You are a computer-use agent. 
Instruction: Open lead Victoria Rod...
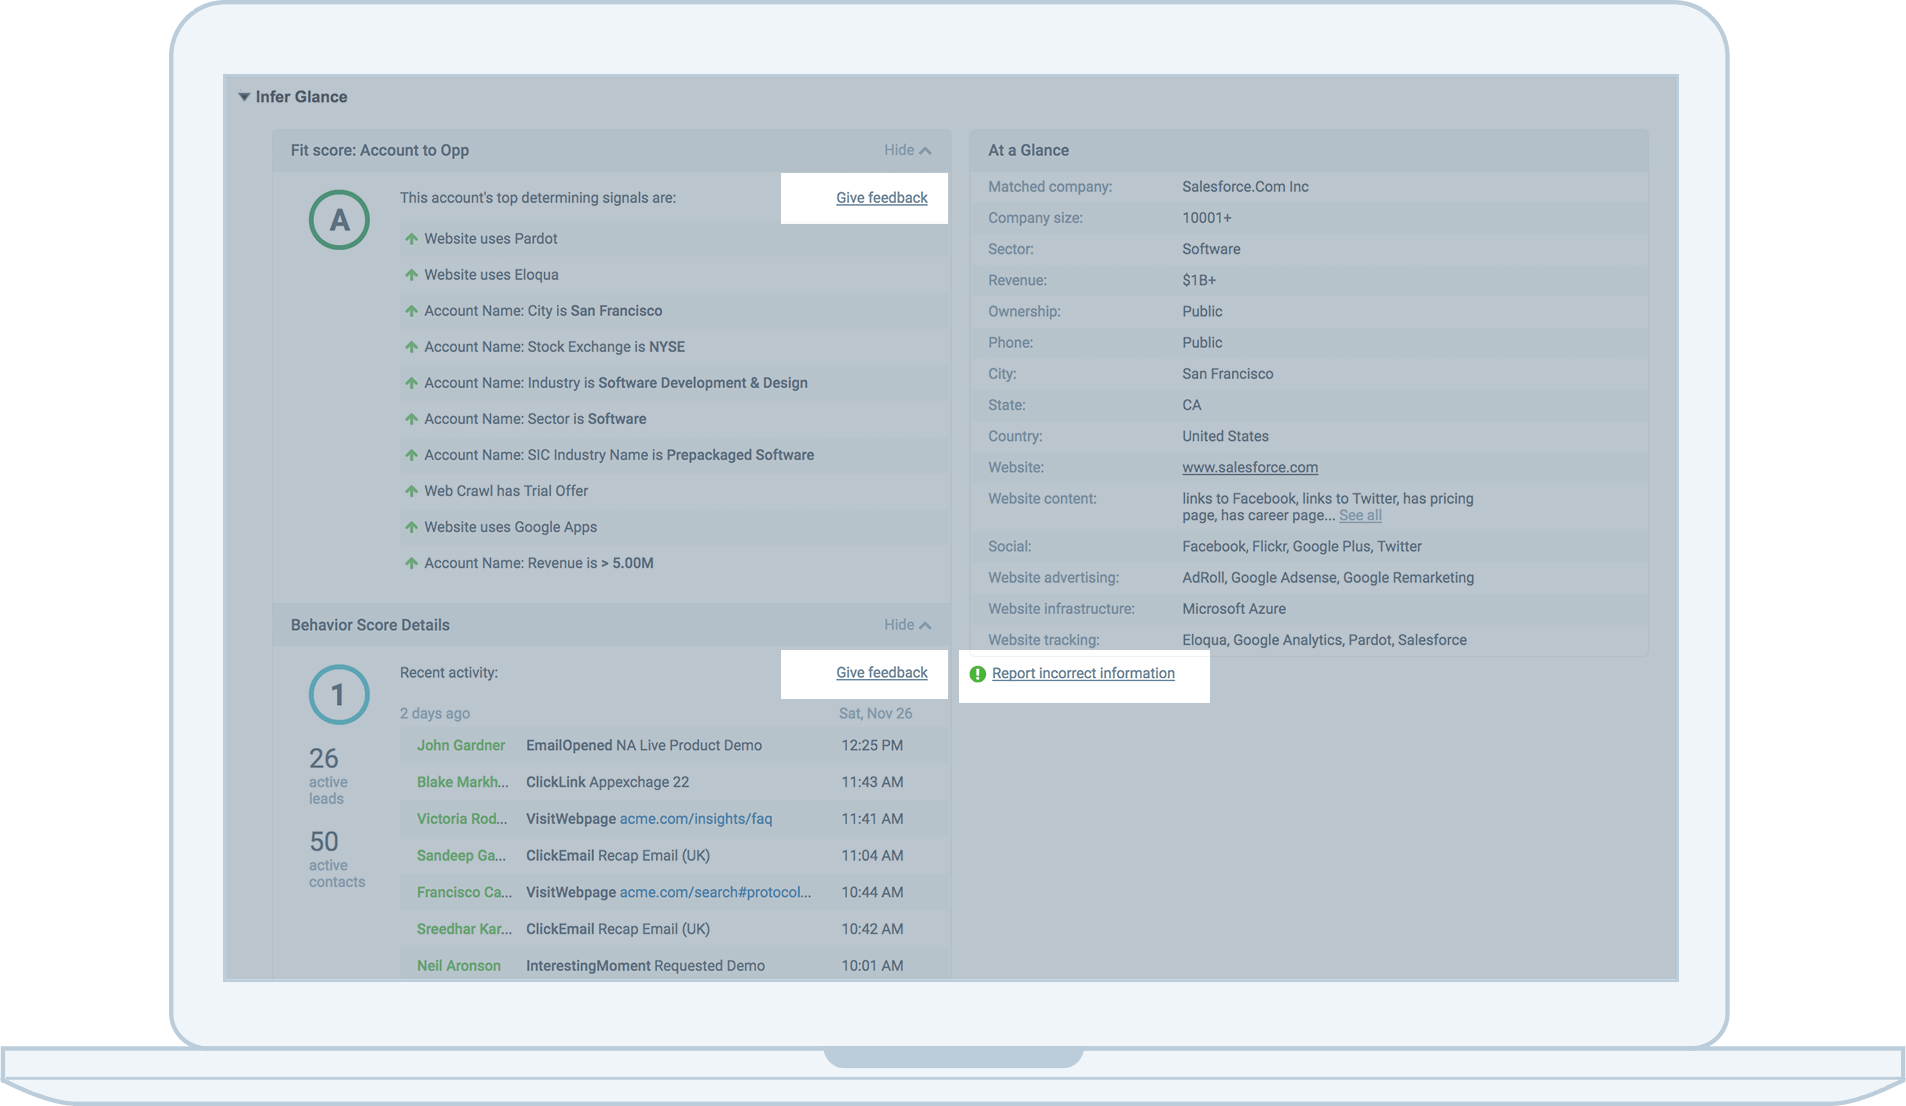463,819
